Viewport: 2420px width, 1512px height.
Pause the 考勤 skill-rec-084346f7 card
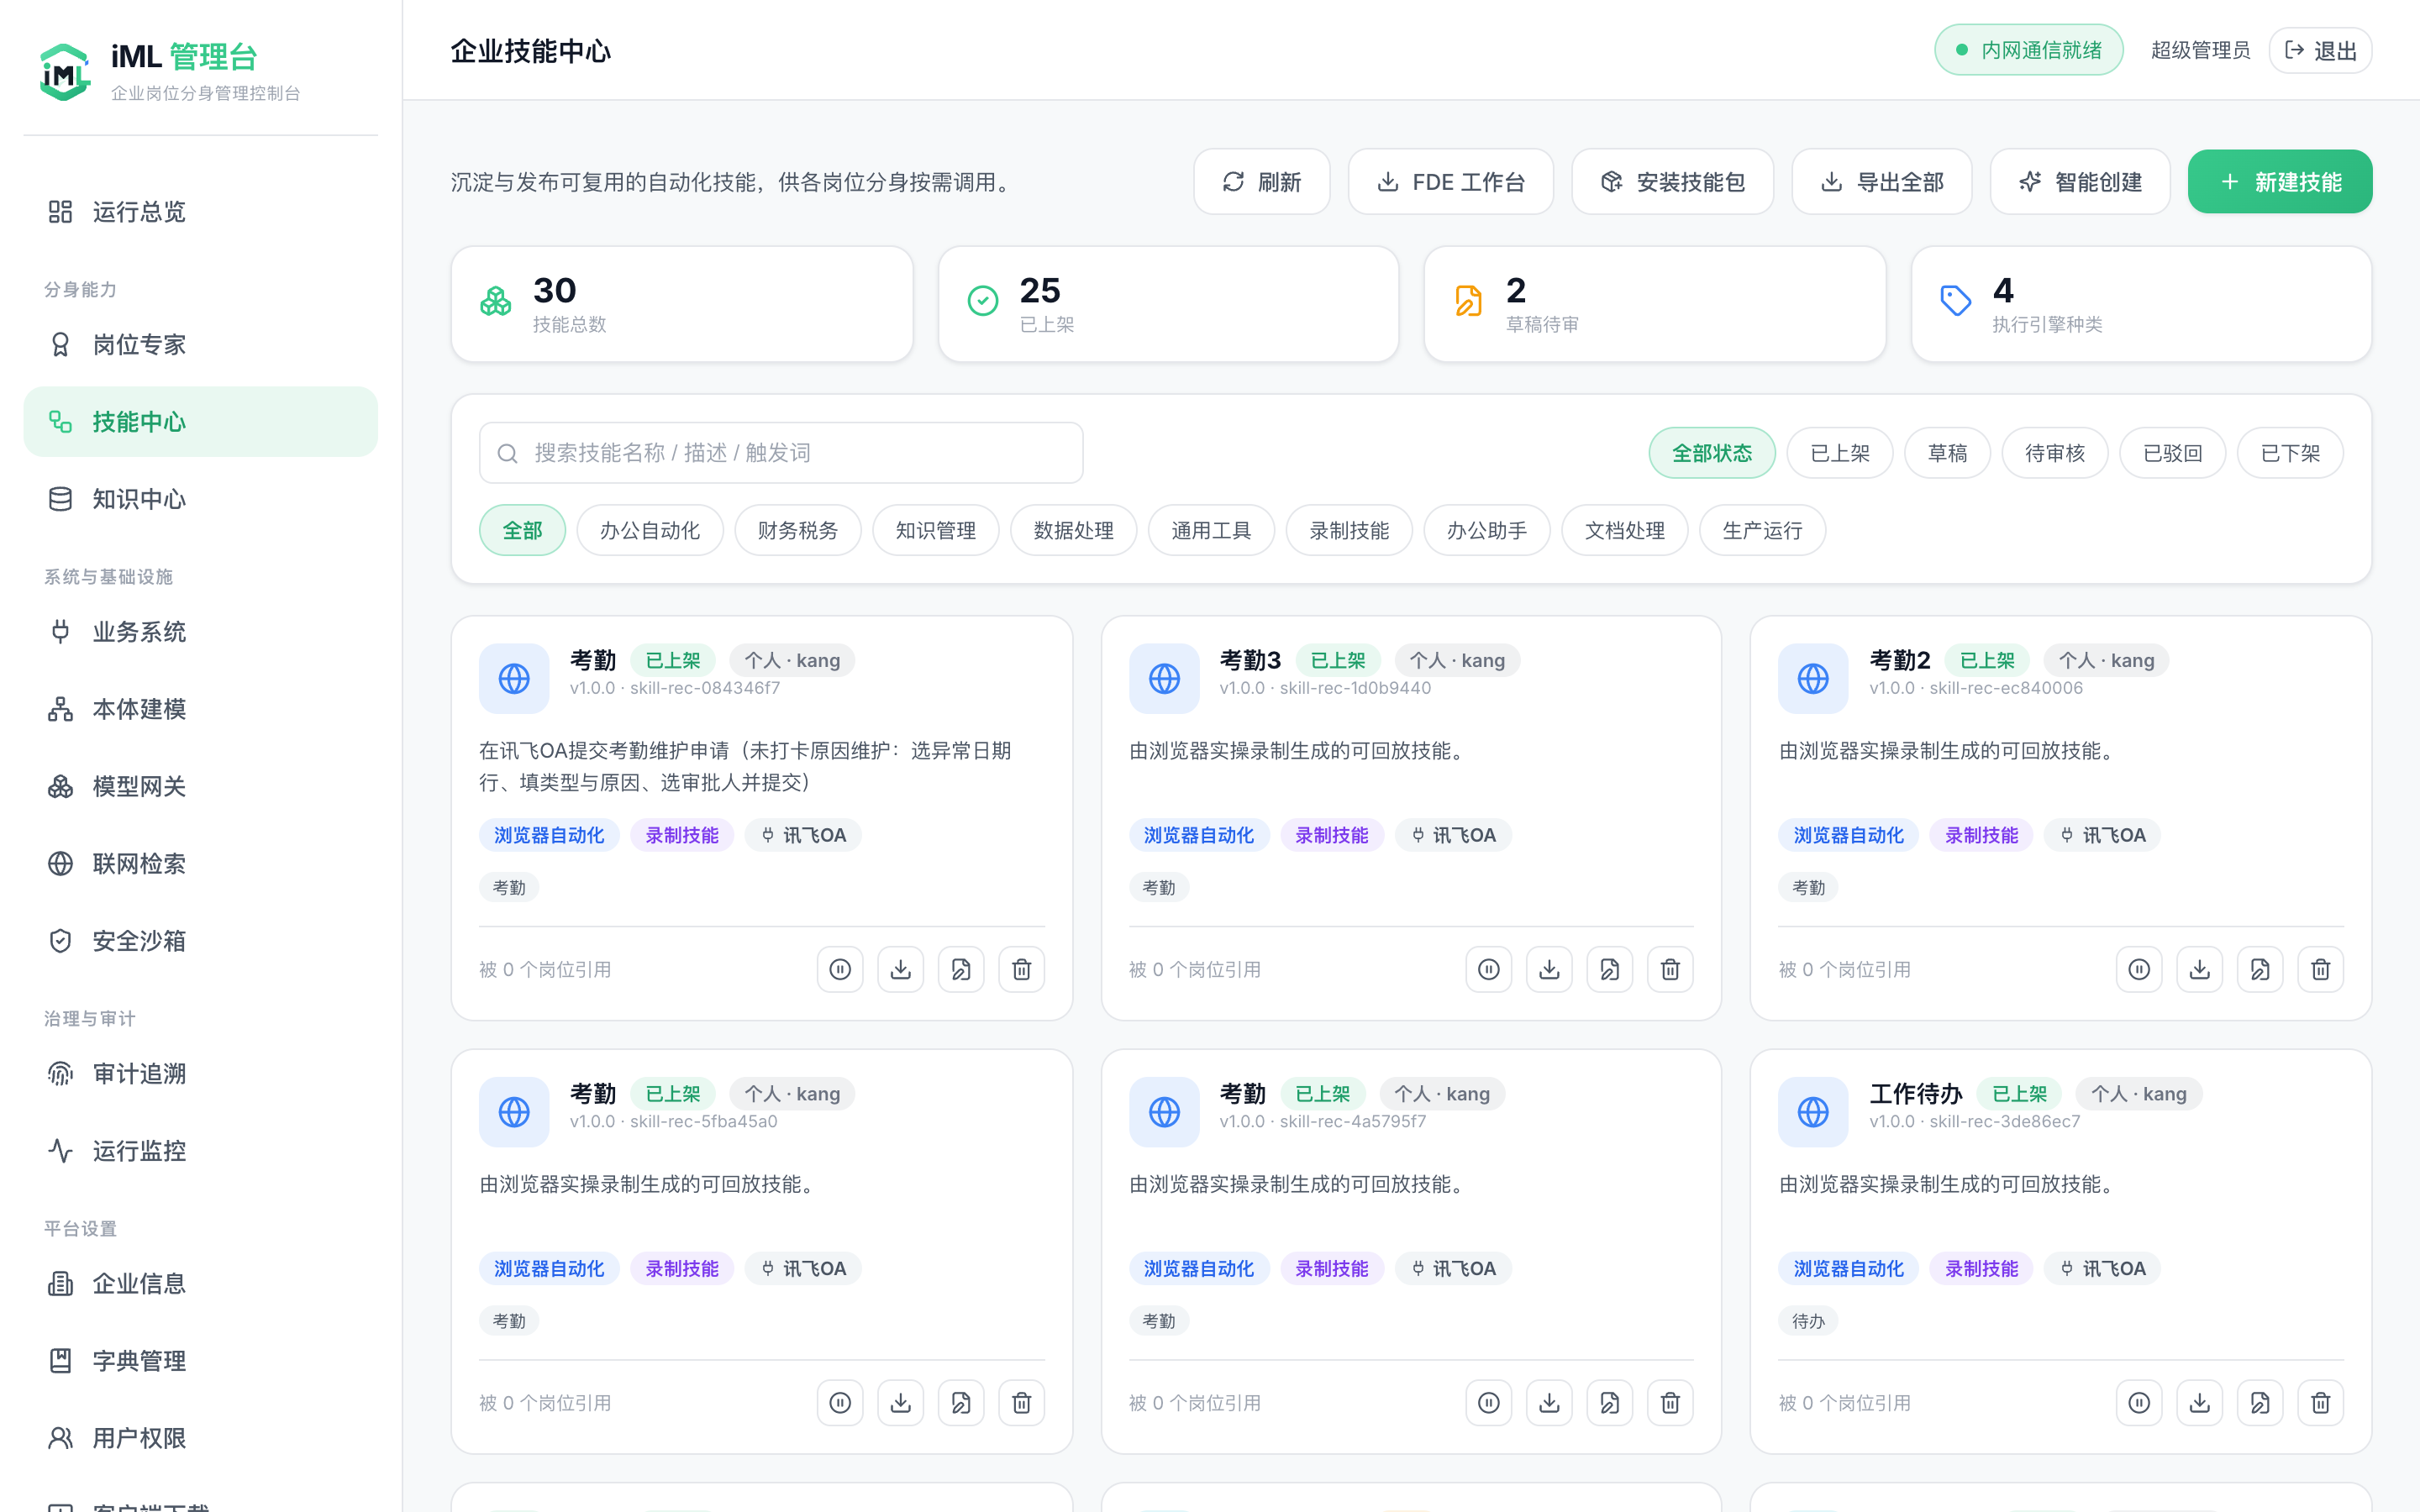[840, 969]
